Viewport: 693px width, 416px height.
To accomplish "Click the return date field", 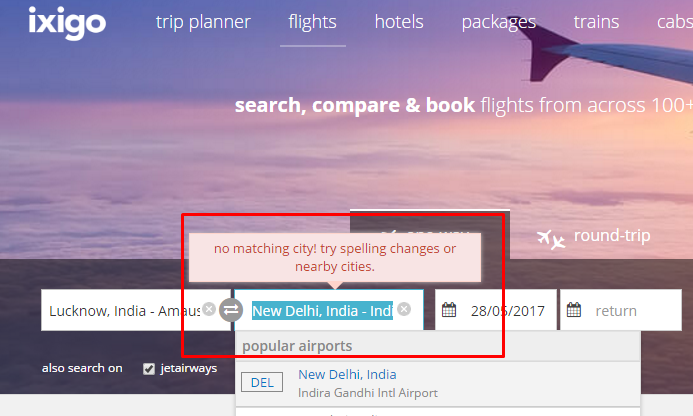I will (621, 310).
